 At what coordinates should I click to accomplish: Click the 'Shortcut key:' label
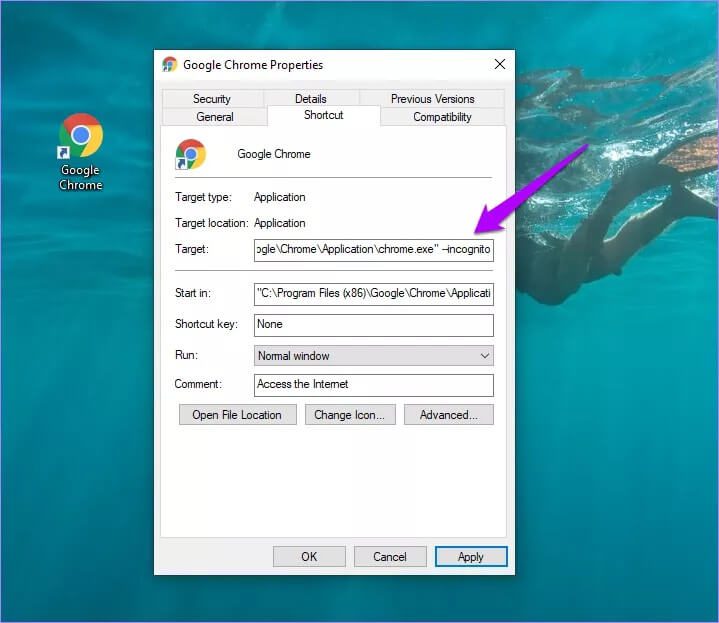tap(206, 324)
